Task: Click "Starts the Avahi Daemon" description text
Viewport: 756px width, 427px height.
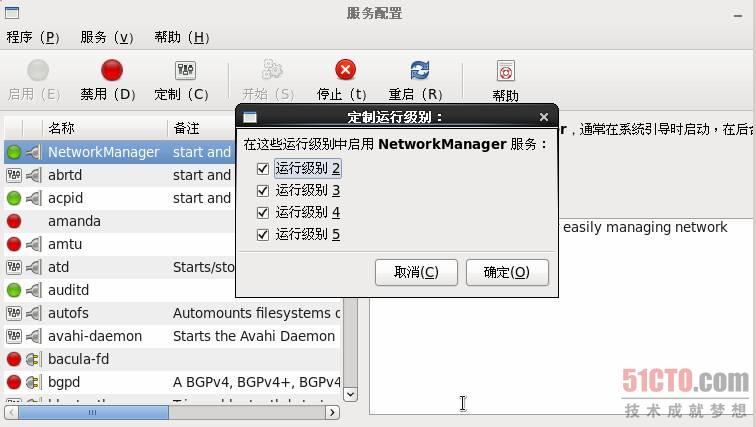Action: 254,336
